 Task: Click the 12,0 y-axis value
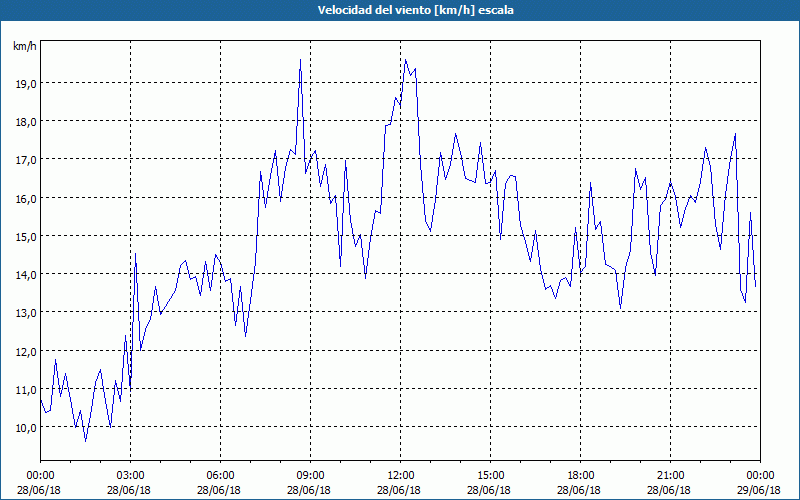pos(26,352)
